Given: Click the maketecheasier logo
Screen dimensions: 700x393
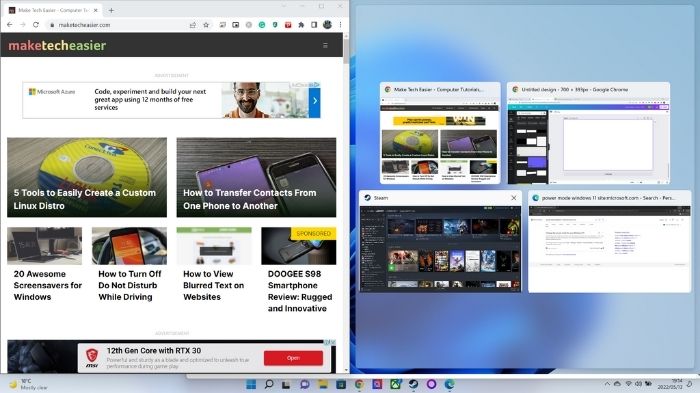Looking at the screenshot, I should [x=57, y=45].
